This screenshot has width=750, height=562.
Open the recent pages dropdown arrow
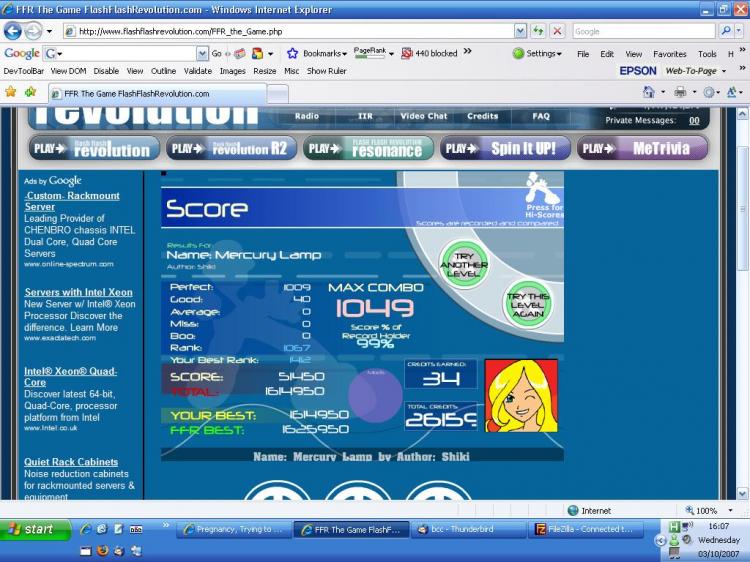tap(49, 32)
